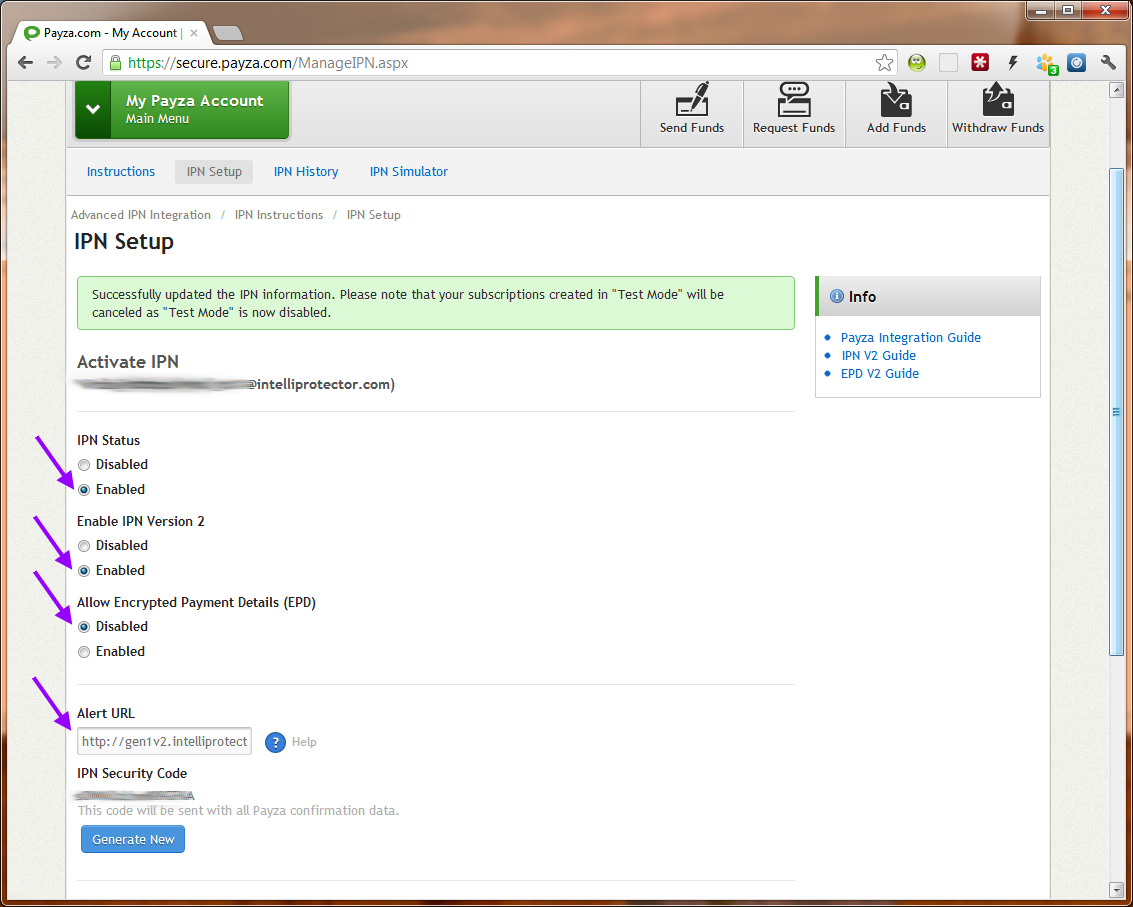This screenshot has height=907, width=1133.
Task: Set IPN Status to Disabled
Action: pos(85,465)
